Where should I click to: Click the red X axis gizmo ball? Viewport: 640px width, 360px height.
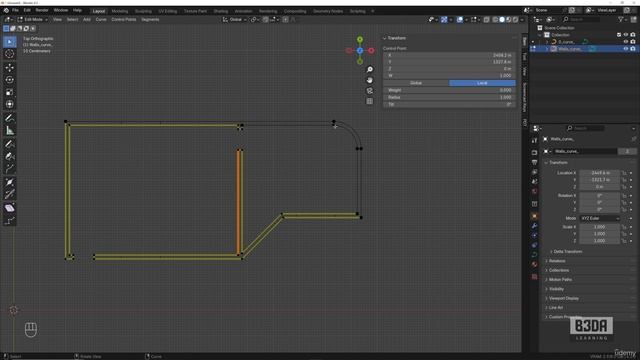(x=371, y=51)
